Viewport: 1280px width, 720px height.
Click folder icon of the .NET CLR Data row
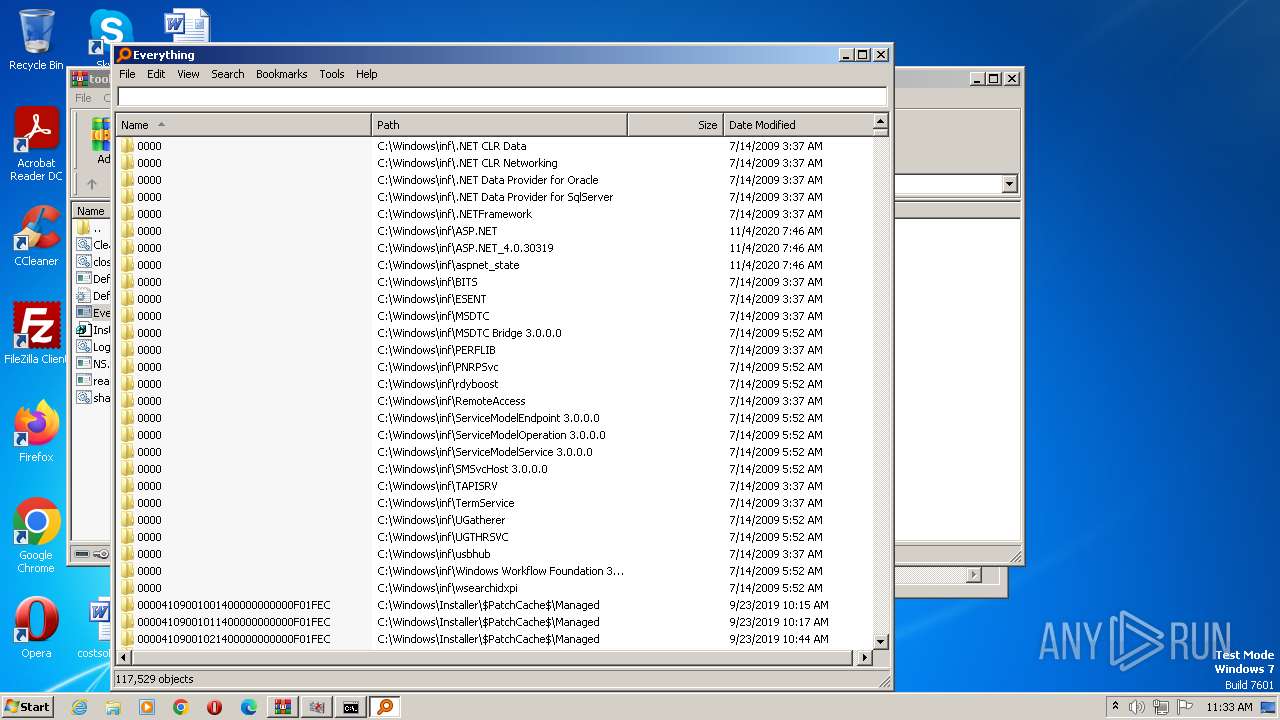pyautogui.click(x=127, y=146)
